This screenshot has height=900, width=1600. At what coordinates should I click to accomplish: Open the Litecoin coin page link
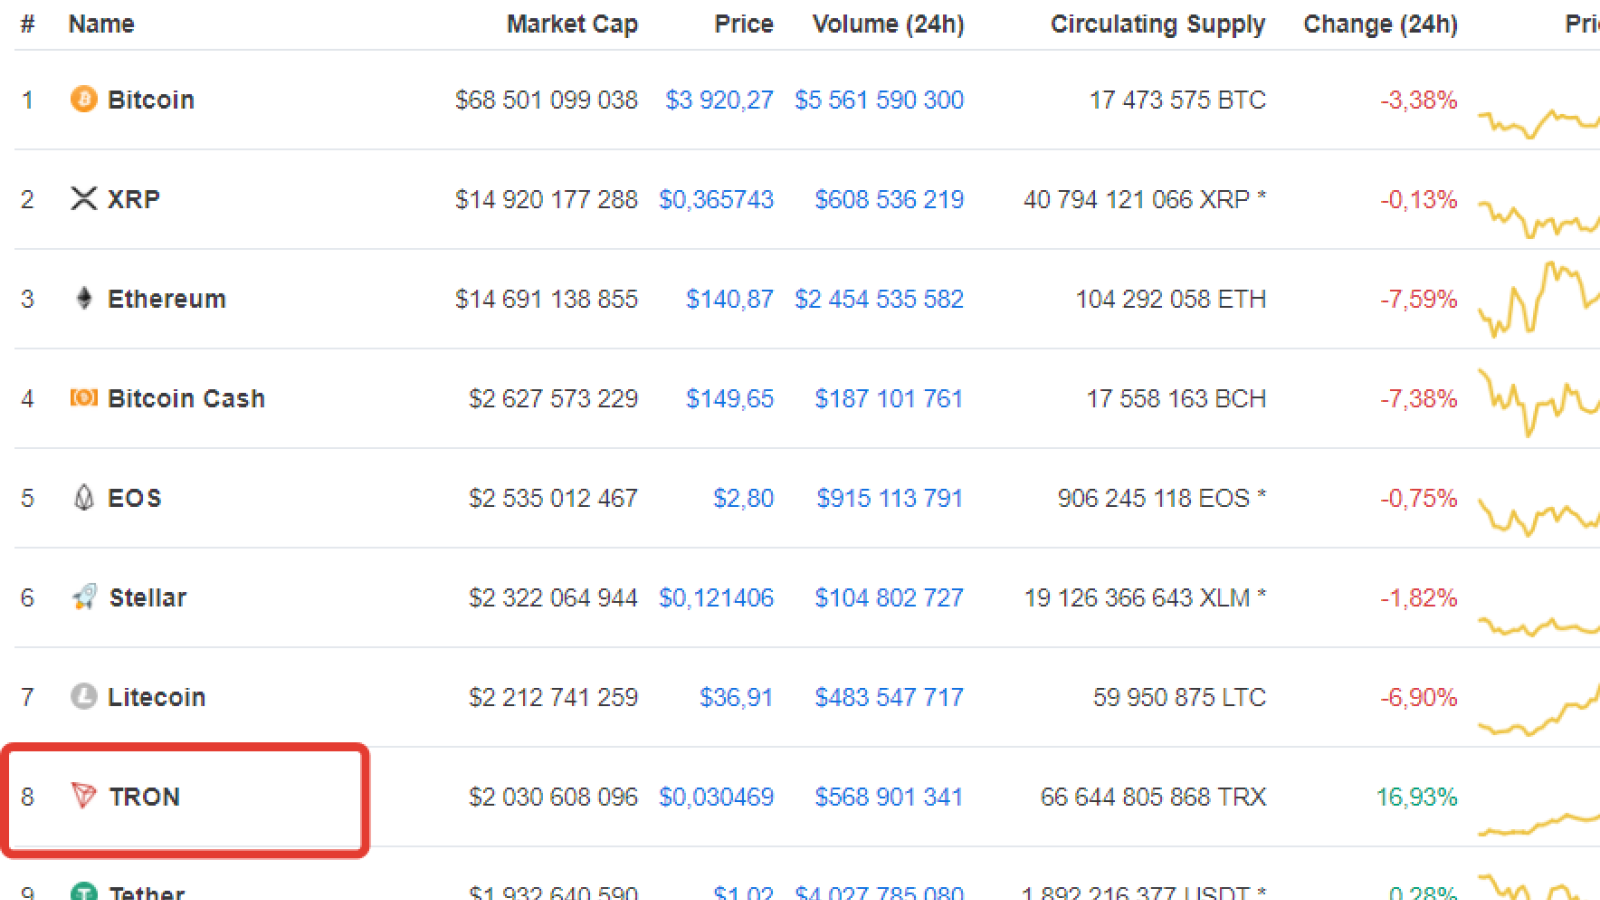point(157,697)
